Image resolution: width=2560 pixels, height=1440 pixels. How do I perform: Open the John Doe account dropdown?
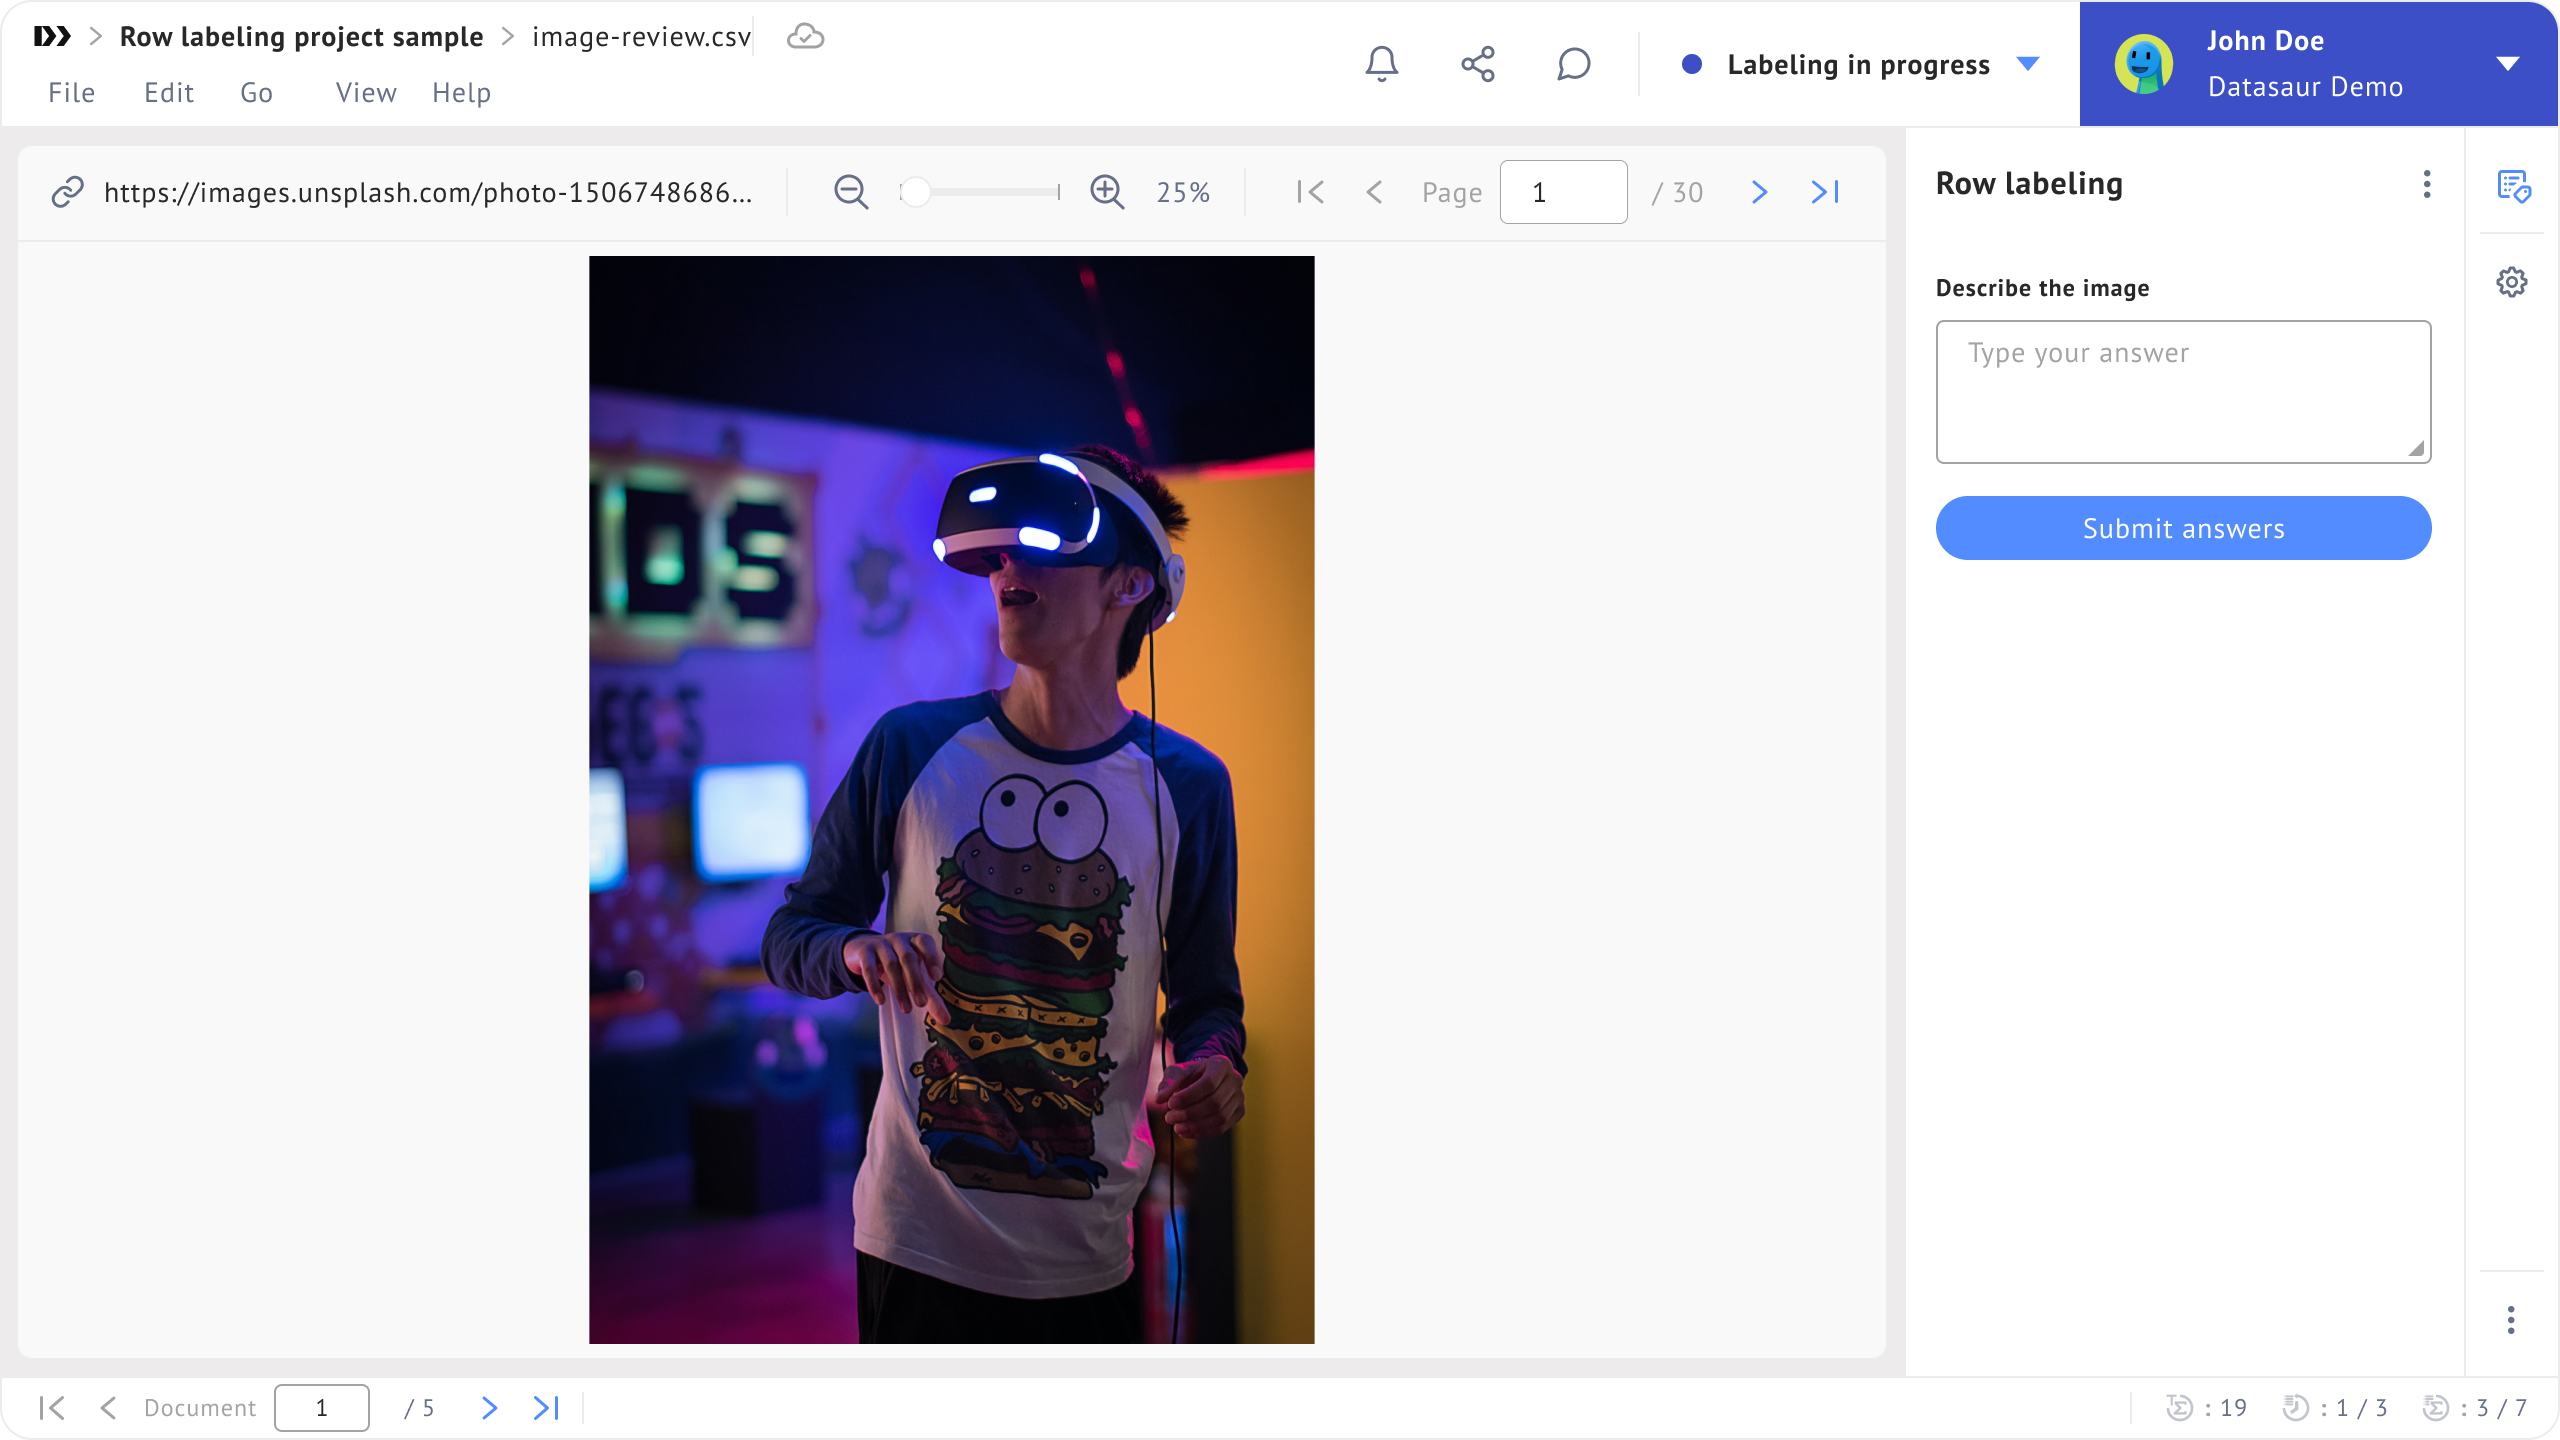coord(2507,64)
